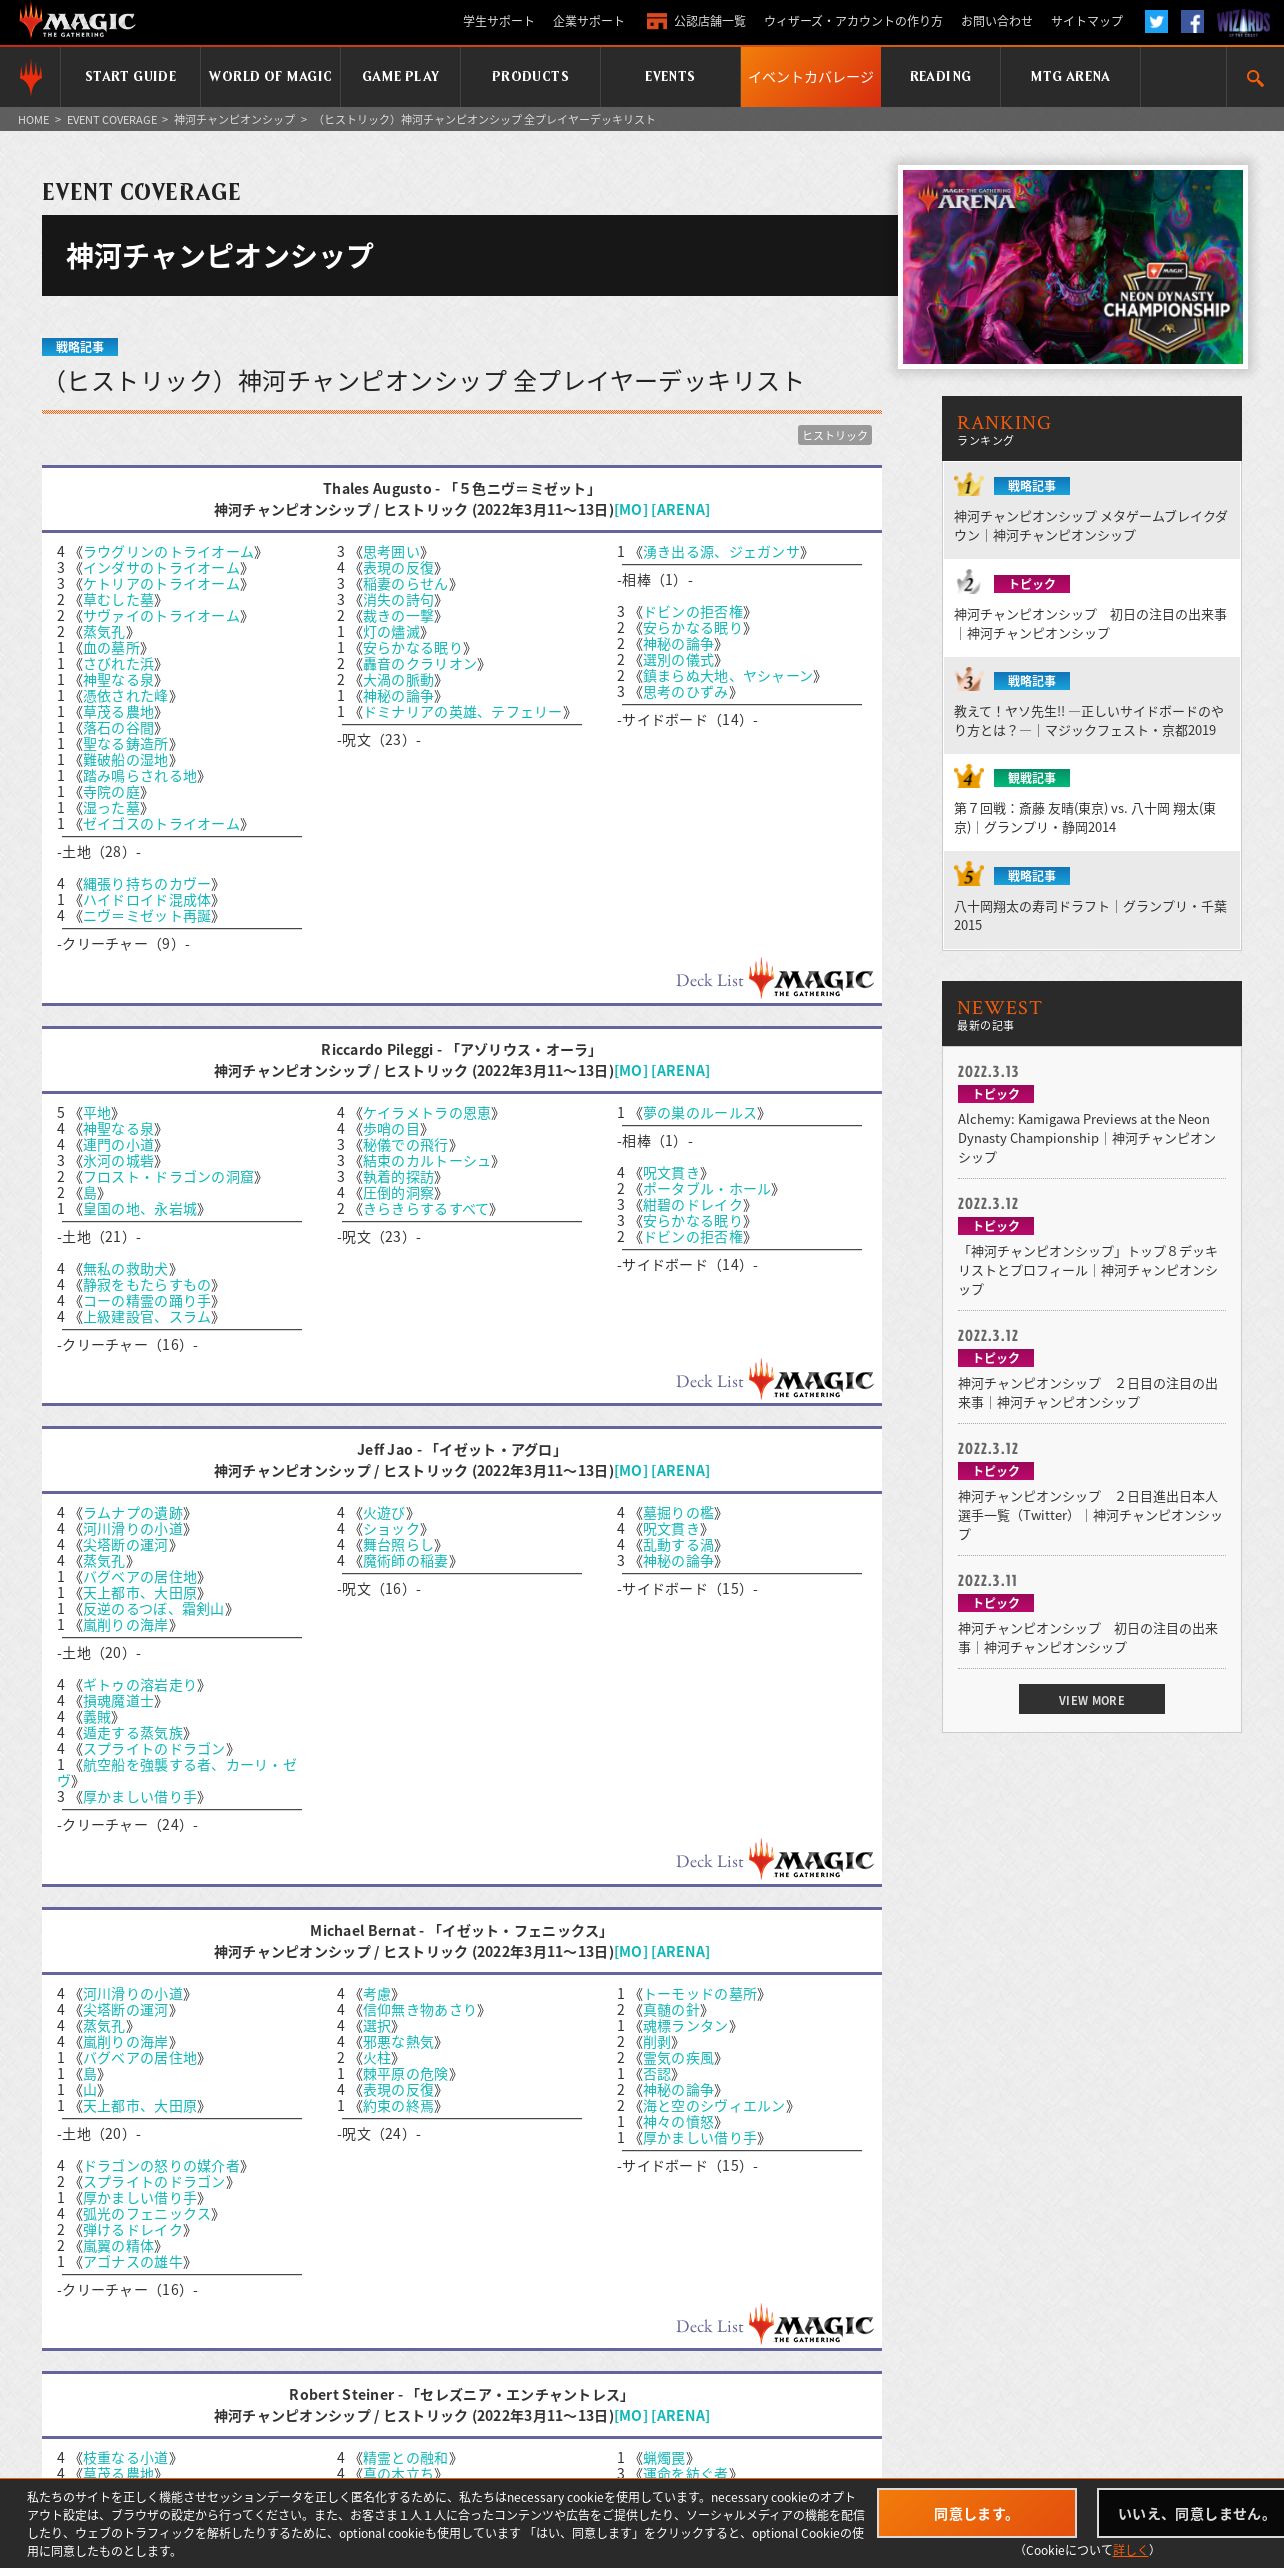The height and width of the screenshot is (2568, 1284).
Task: Click 神河チャンピオンシップ in the breadcrumb
Action: tap(234, 120)
